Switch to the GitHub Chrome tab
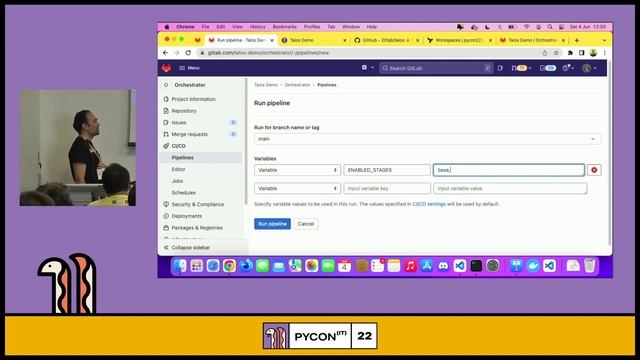The image size is (640, 360). [386, 40]
